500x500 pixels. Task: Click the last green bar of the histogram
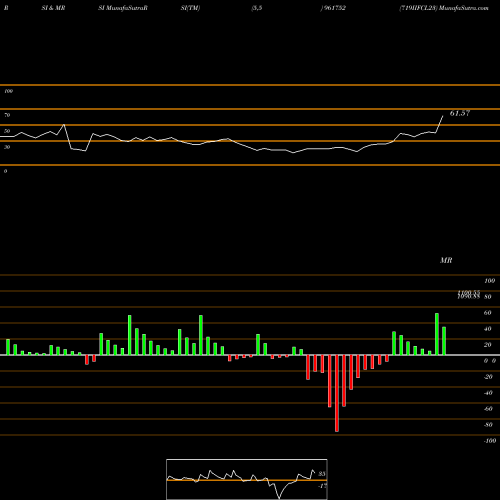click(444, 341)
